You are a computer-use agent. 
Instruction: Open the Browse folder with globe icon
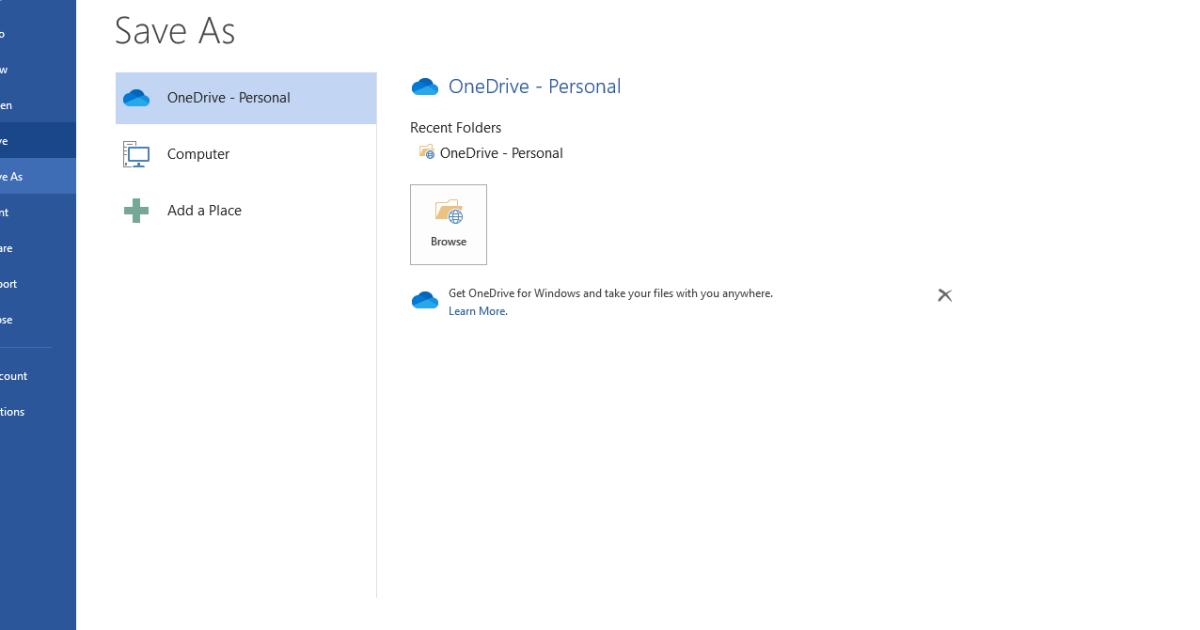tap(448, 223)
